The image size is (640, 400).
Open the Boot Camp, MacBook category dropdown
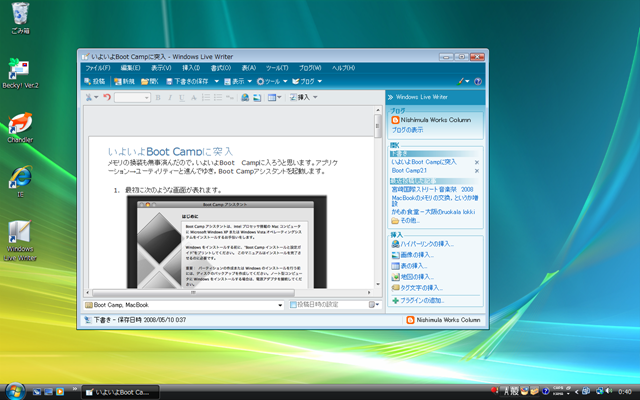pyautogui.click(x=280, y=305)
